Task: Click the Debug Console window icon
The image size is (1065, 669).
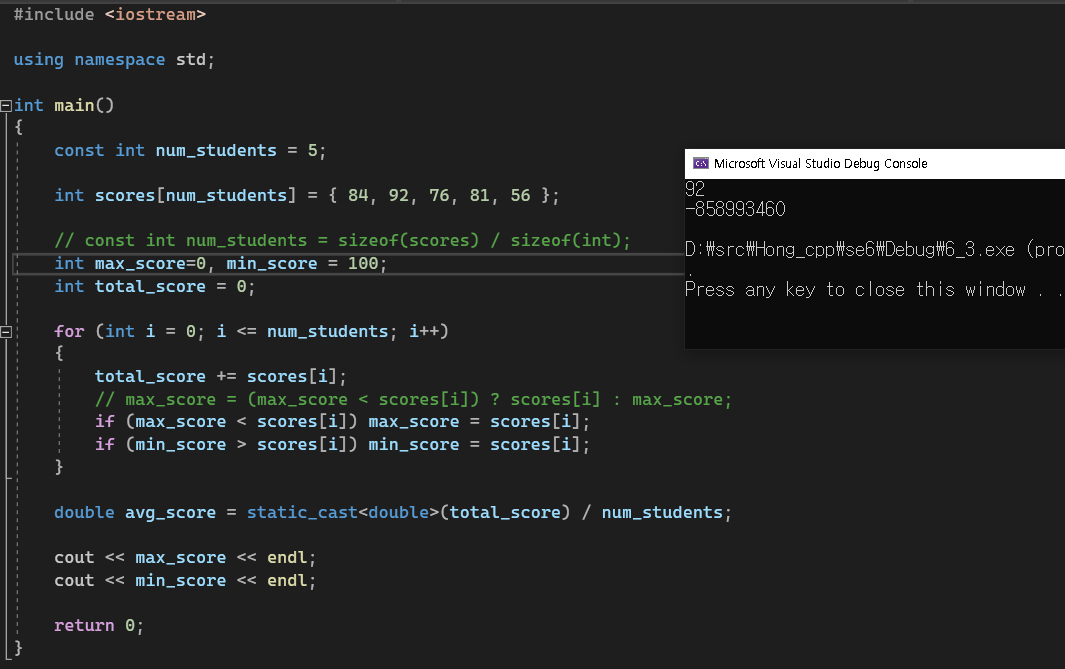Action: click(x=701, y=163)
